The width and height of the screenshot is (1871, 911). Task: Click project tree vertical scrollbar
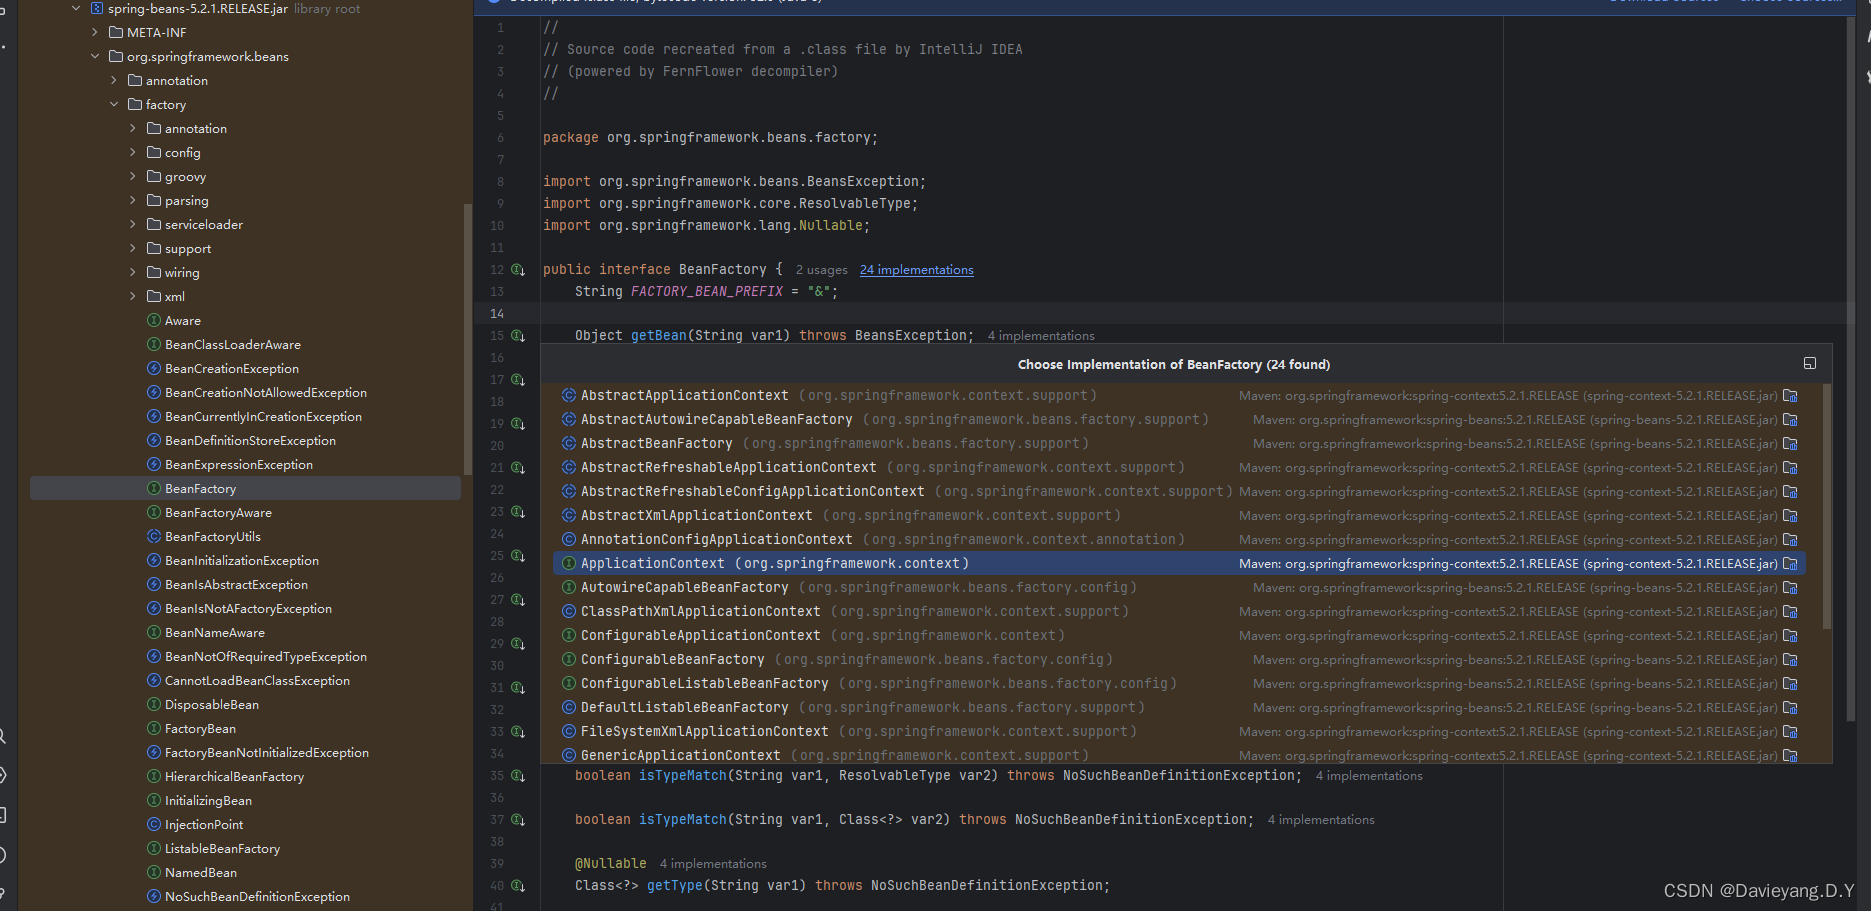point(467,340)
